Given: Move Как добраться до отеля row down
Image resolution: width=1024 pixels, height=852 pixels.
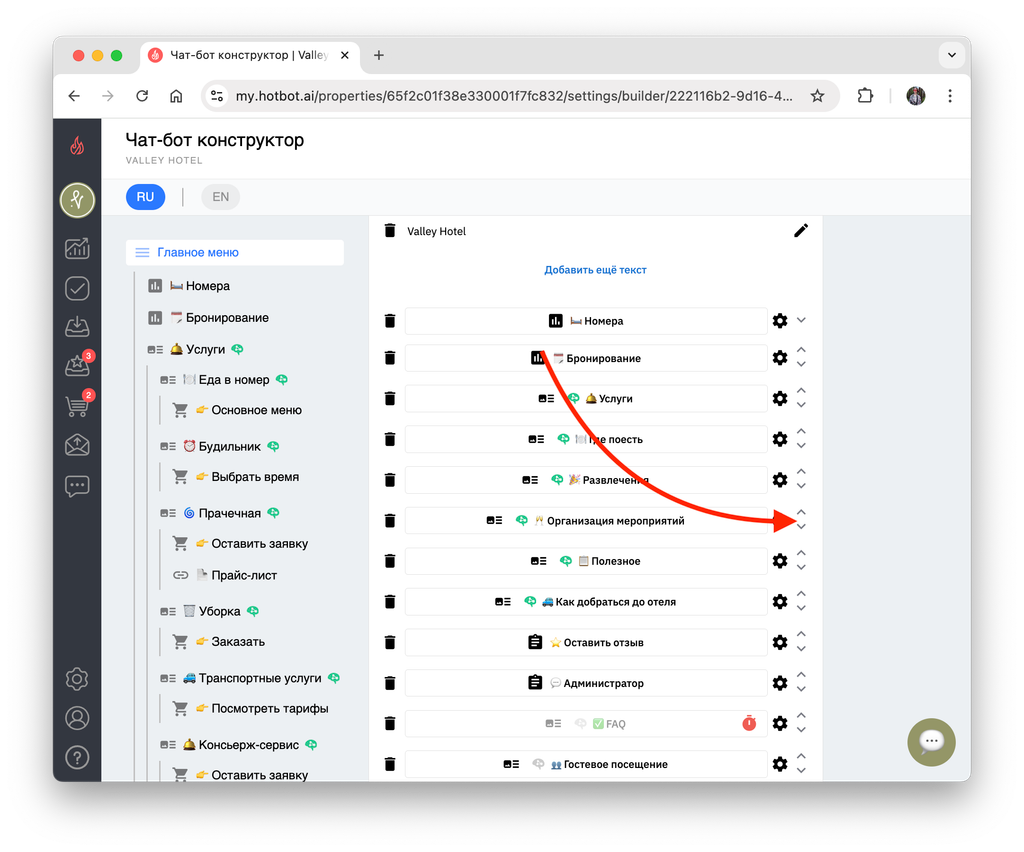Looking at the screenshot, I should [x=801, y=608].
